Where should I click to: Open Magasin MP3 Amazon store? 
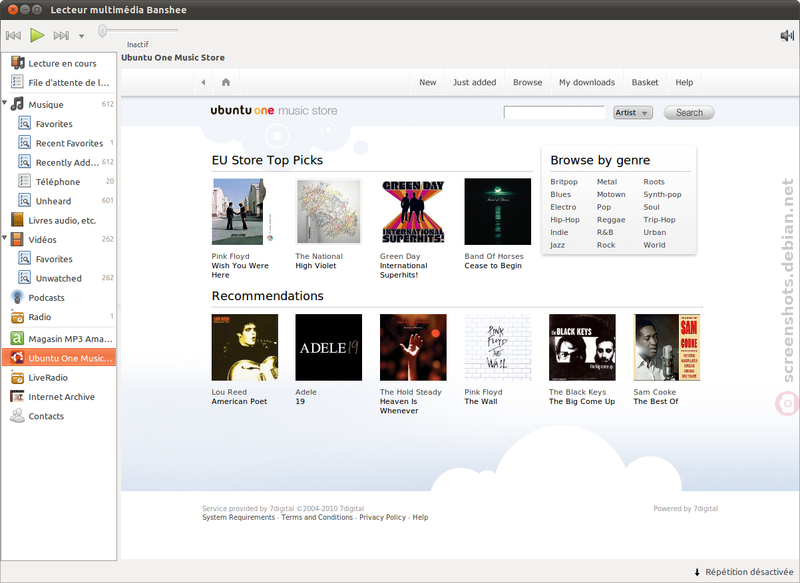pos(59,339)
